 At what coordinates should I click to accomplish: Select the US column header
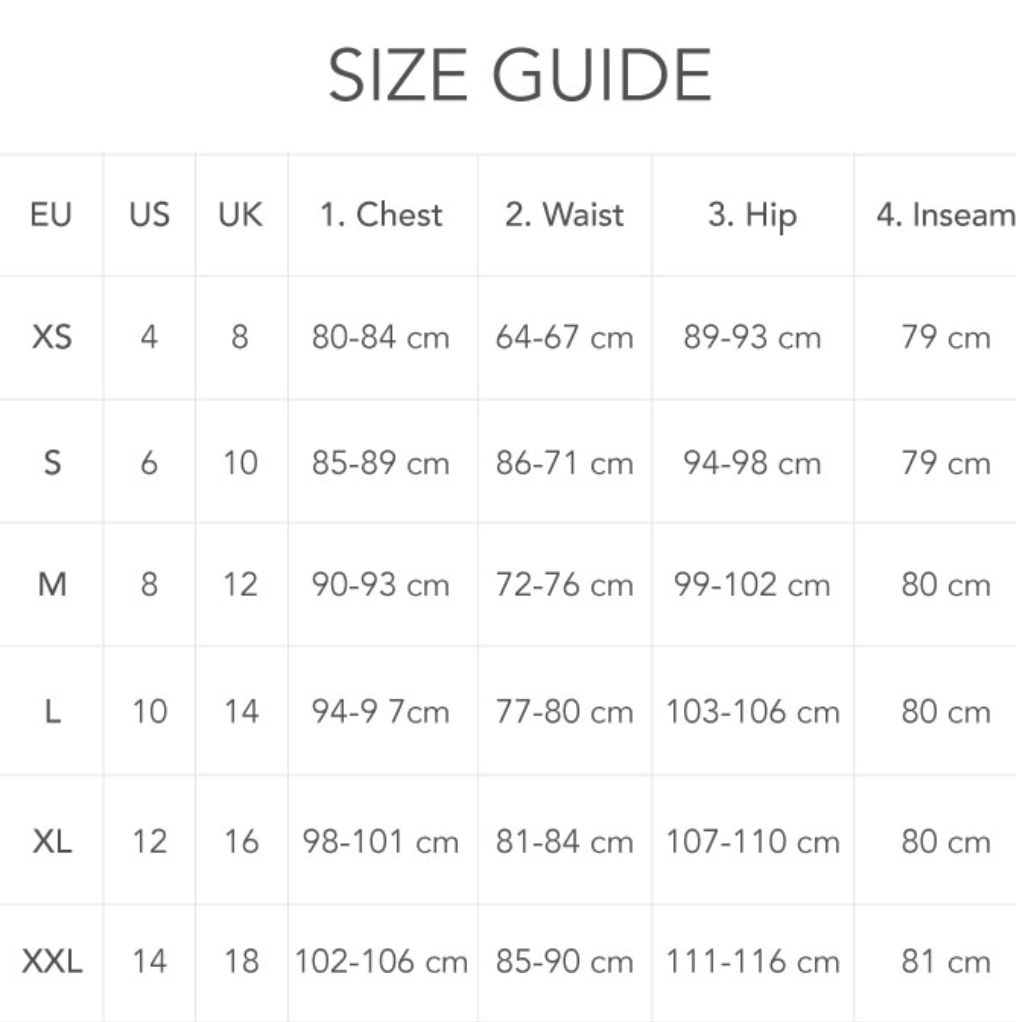149,214
